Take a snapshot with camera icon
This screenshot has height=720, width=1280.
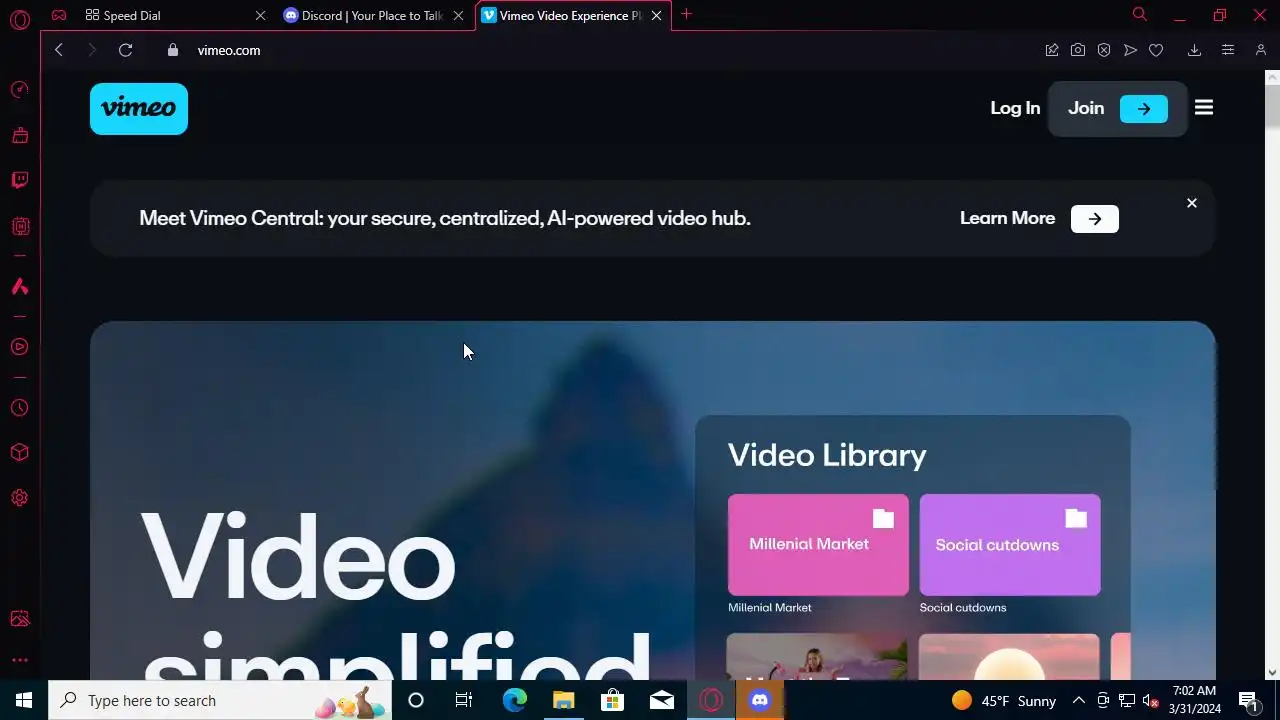(x=1078, y=50)
